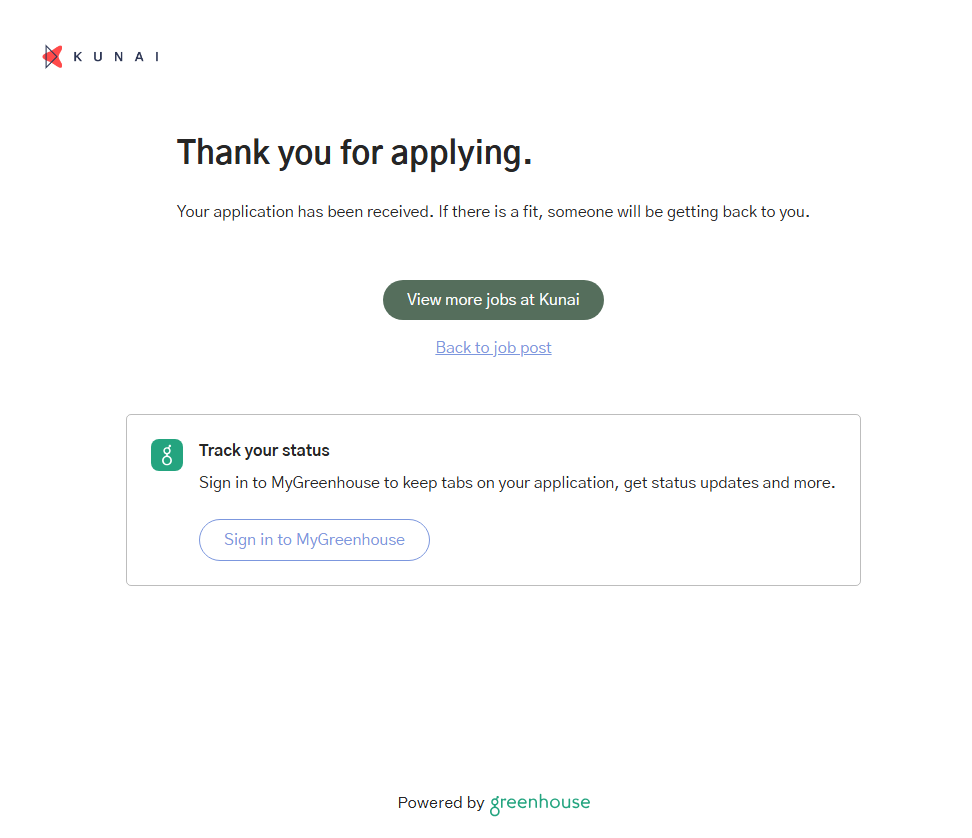
Task: Click the empty space inside the Track status card
Action: pyautogui.click(x=650, y=540)
